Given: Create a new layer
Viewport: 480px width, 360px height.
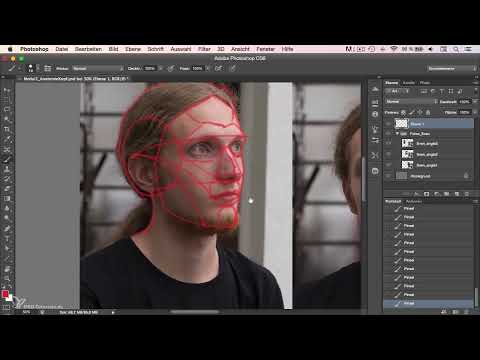Looking at the screenshot, I should [x=457, y=194].
